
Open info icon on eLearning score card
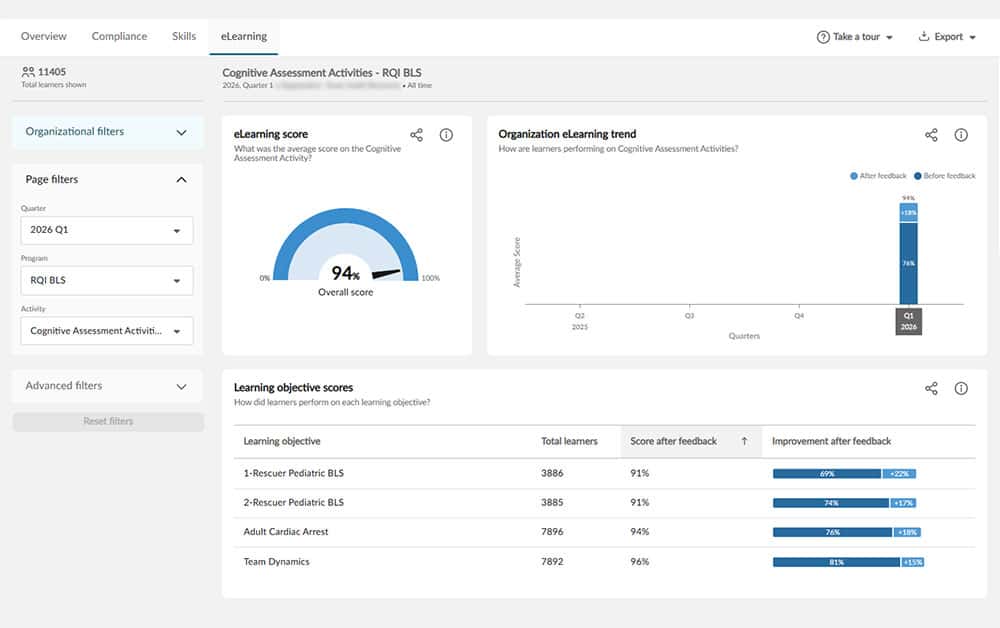[446, 135]
